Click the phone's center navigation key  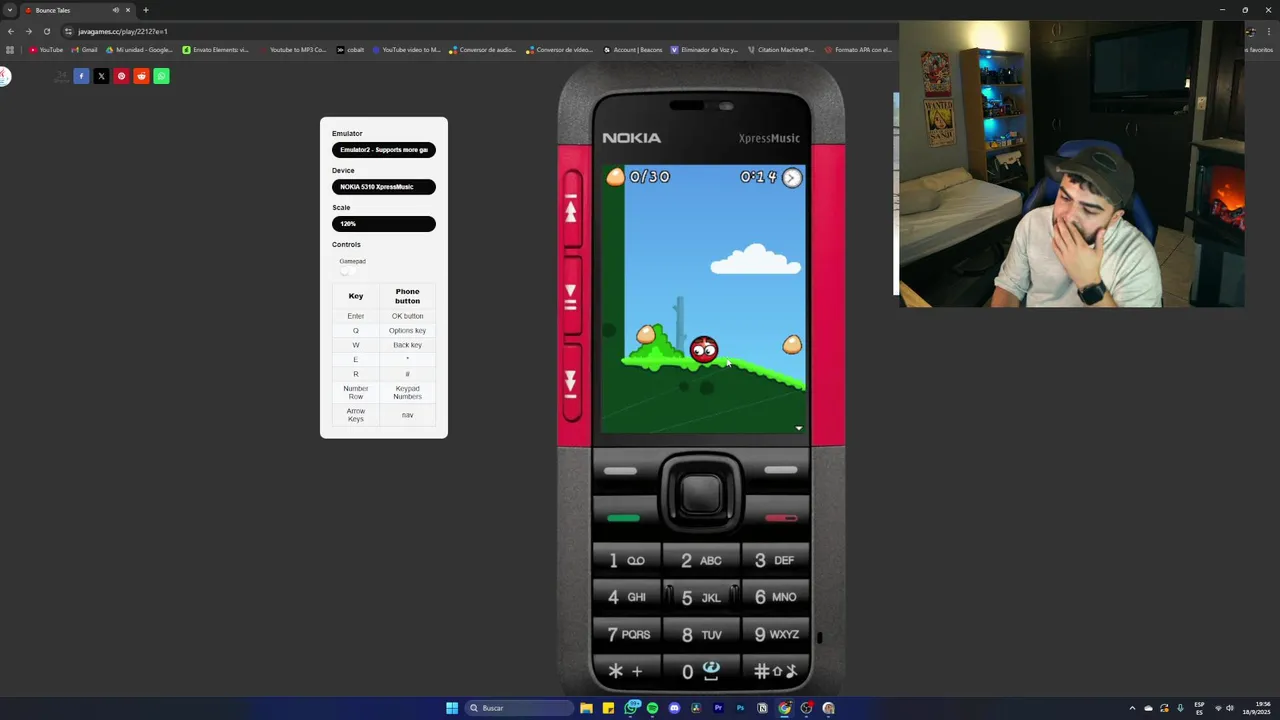coord(701,492)
